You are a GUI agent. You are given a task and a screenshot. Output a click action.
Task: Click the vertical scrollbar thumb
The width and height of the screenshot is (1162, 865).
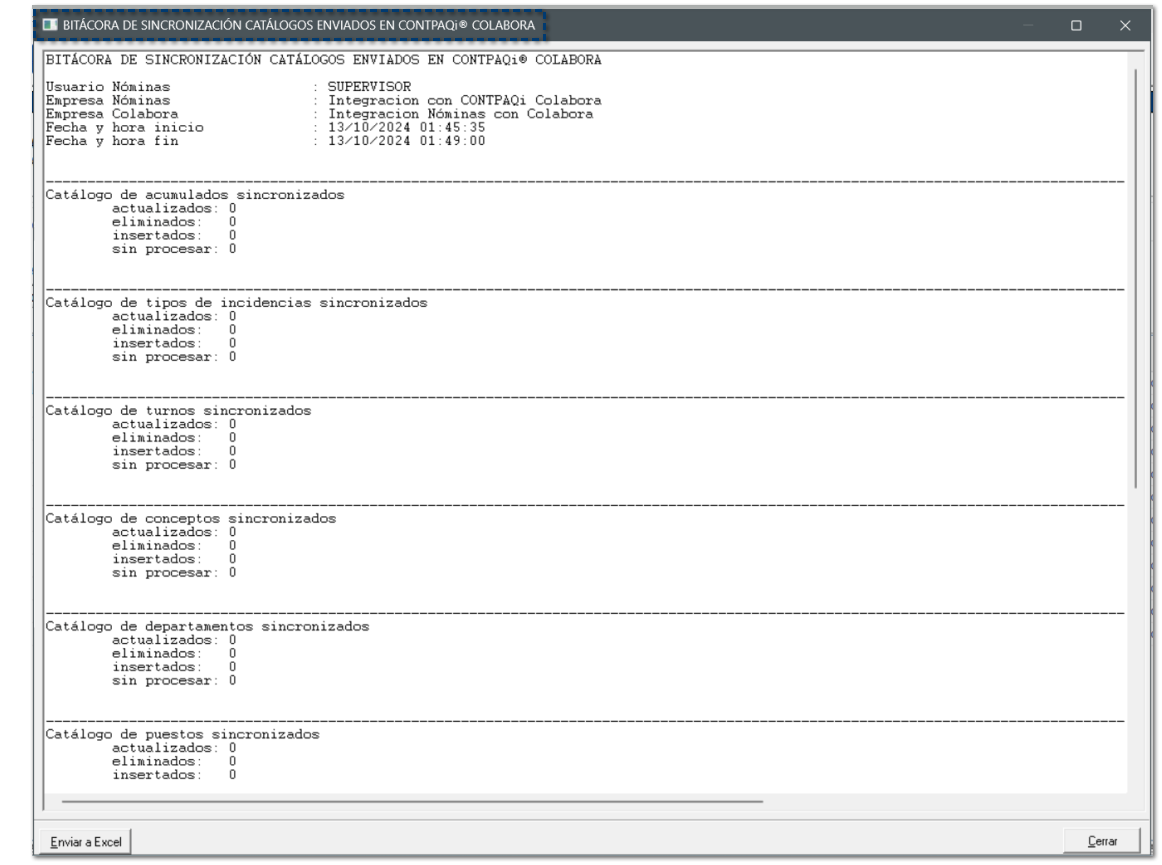(x=1135, y=278)
